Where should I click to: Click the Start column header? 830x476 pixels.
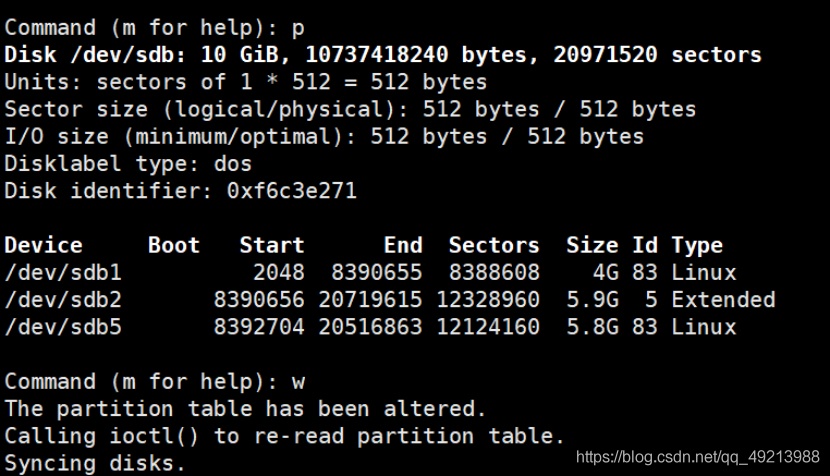pyautogui.click(x=272, y=245)
